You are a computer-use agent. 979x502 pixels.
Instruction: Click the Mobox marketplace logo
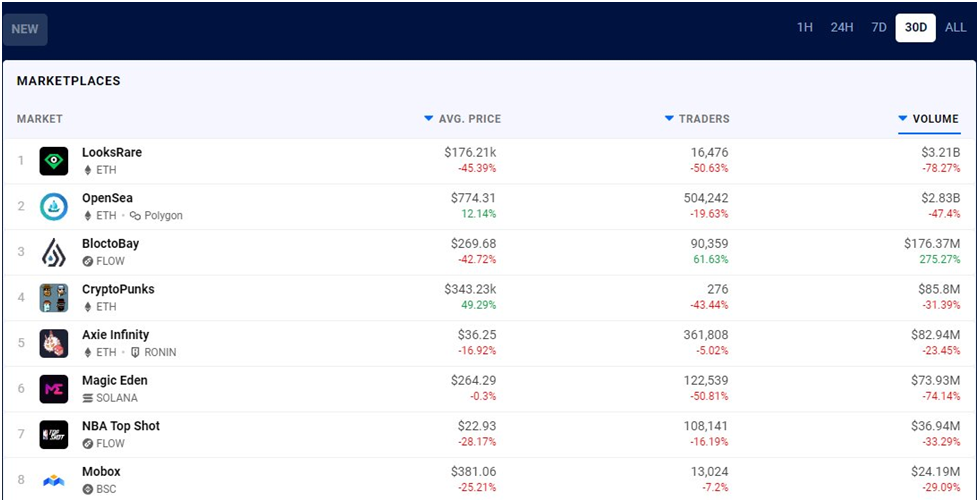pos(54,480)
